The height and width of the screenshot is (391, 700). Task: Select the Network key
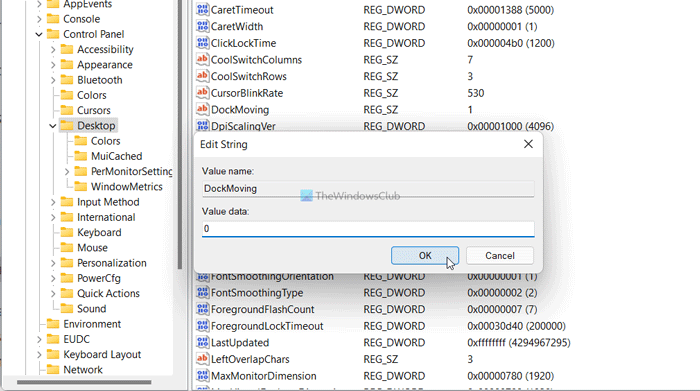(83, 370)
